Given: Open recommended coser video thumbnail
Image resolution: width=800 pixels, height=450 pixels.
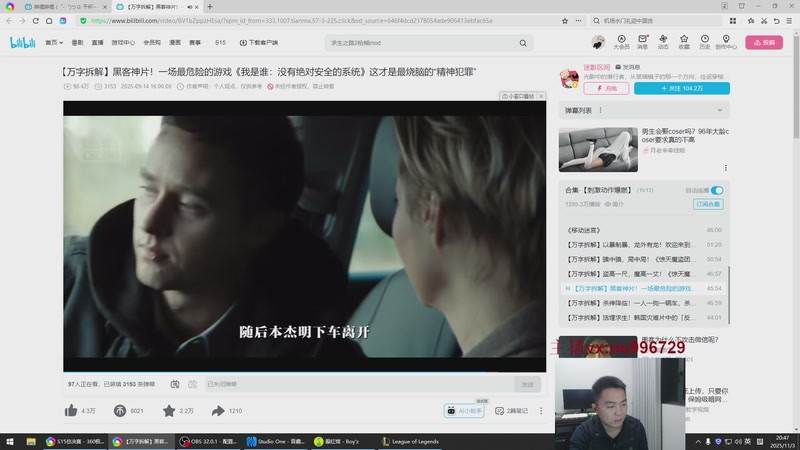Looking at the screenshot, I should point(598,149).
